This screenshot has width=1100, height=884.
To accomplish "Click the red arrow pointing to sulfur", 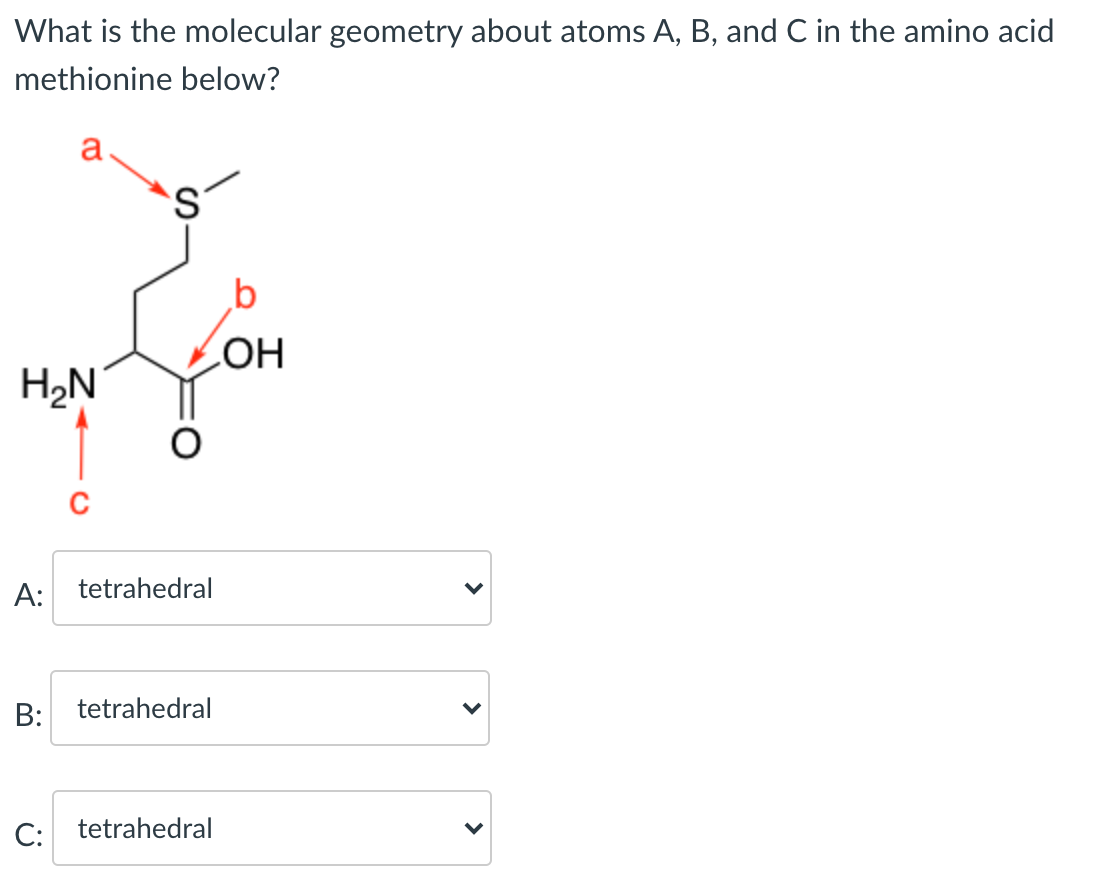I will tap(139, 175).
